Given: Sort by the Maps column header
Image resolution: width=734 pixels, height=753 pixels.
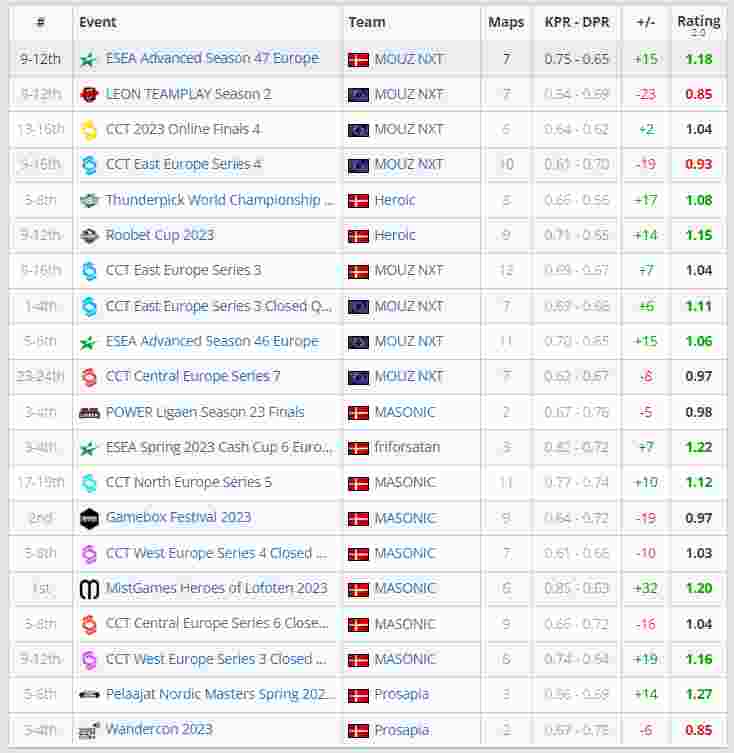Looking at the screenshot, I should tap(506, 22).
